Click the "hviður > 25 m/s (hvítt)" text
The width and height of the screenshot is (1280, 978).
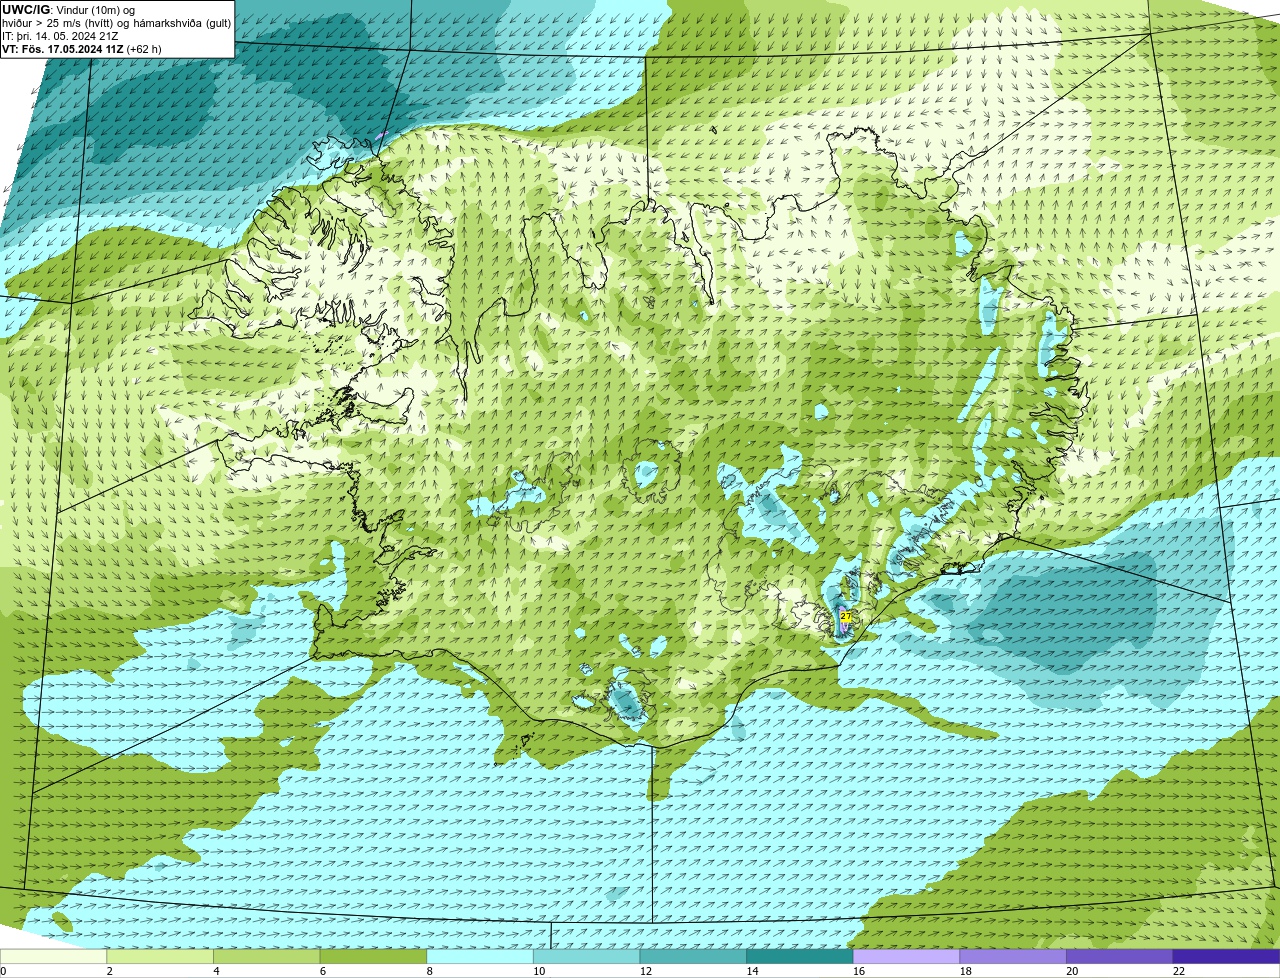[x=58, y=23]
